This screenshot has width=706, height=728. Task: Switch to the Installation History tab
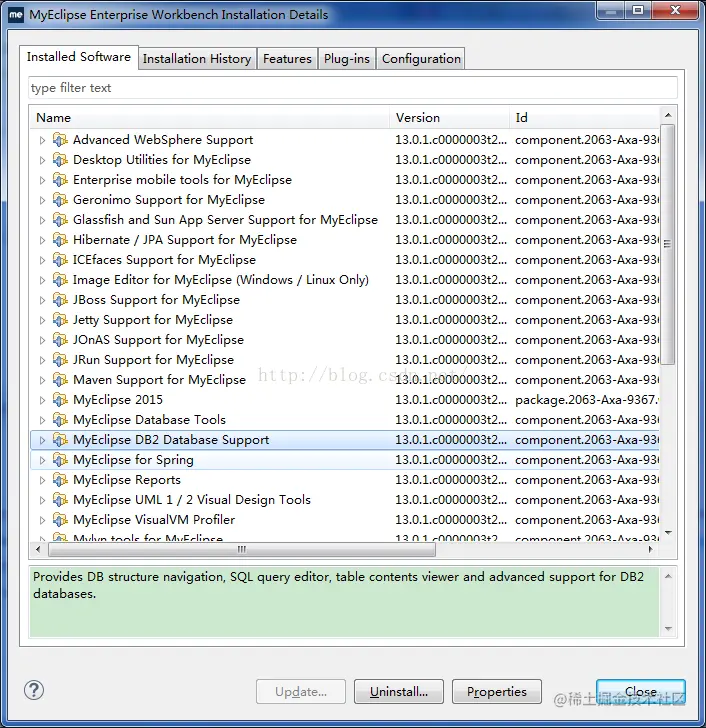tap(197, 59)
